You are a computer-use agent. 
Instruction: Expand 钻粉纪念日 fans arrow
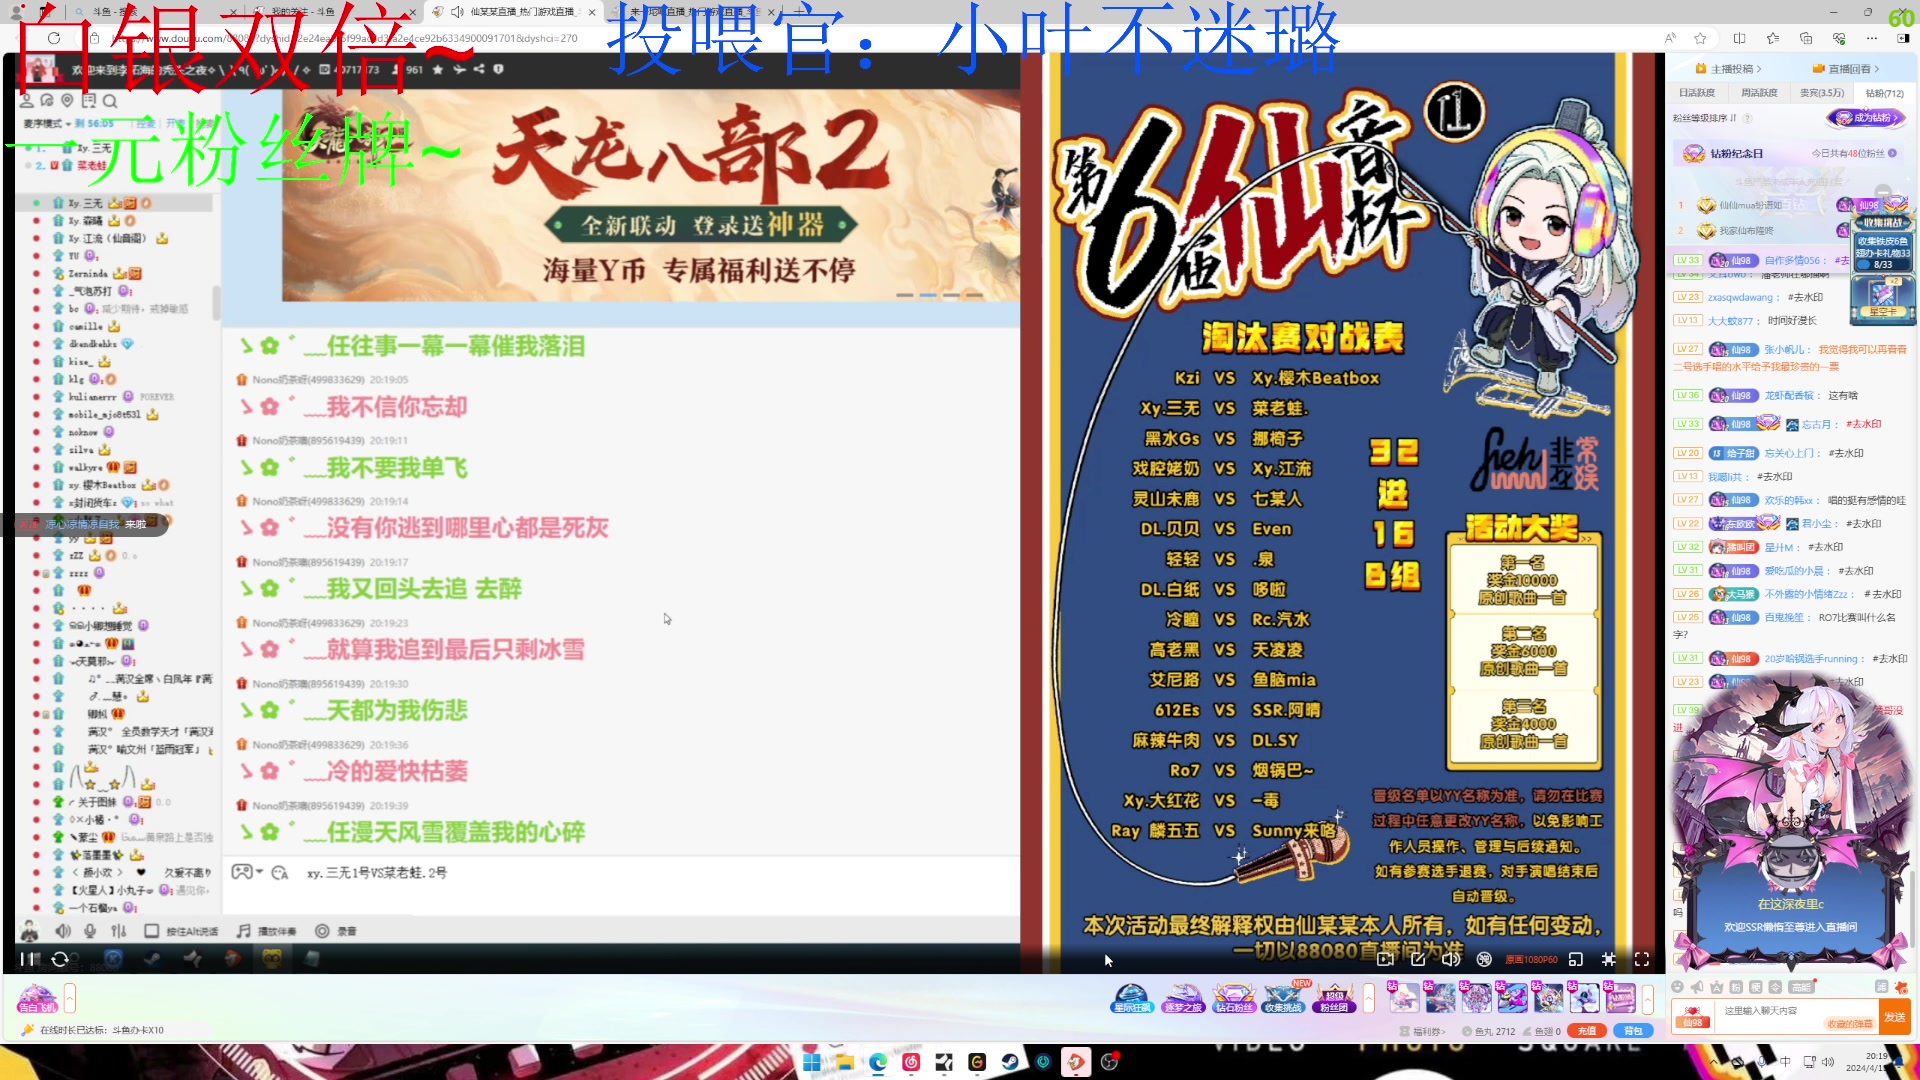1892,153
